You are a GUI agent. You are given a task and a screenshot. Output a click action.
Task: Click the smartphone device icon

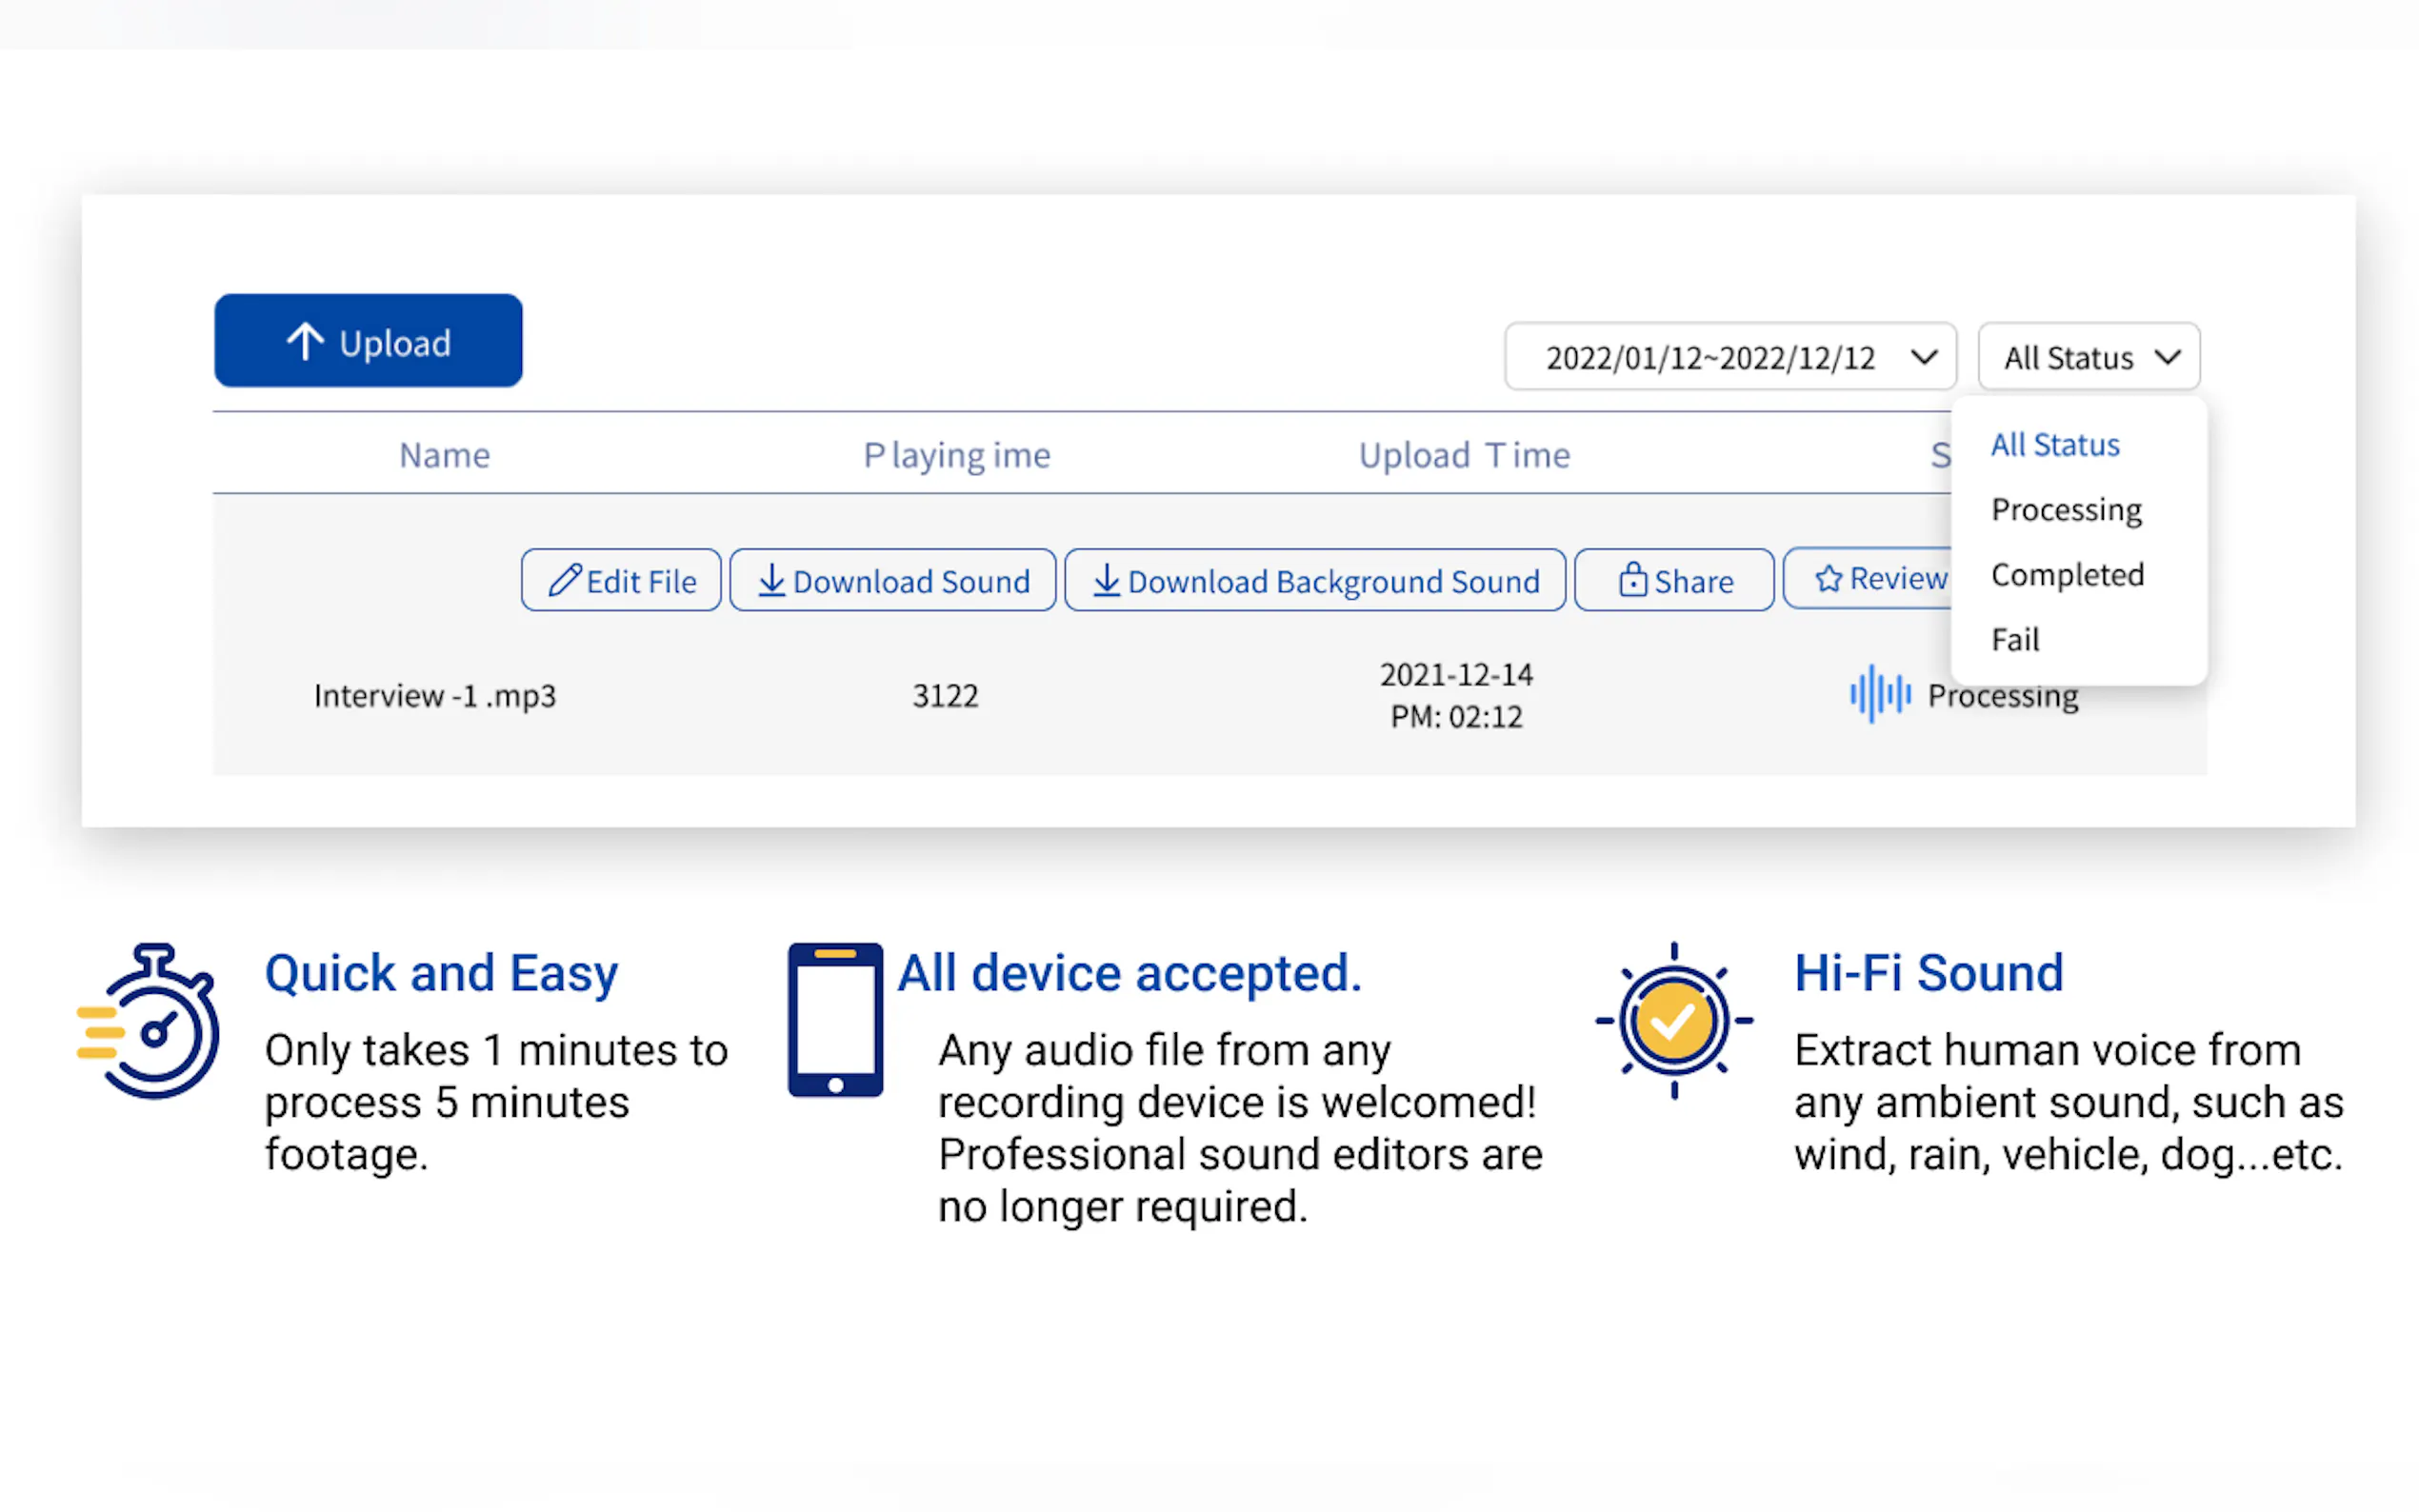(x=835, y=1020)
